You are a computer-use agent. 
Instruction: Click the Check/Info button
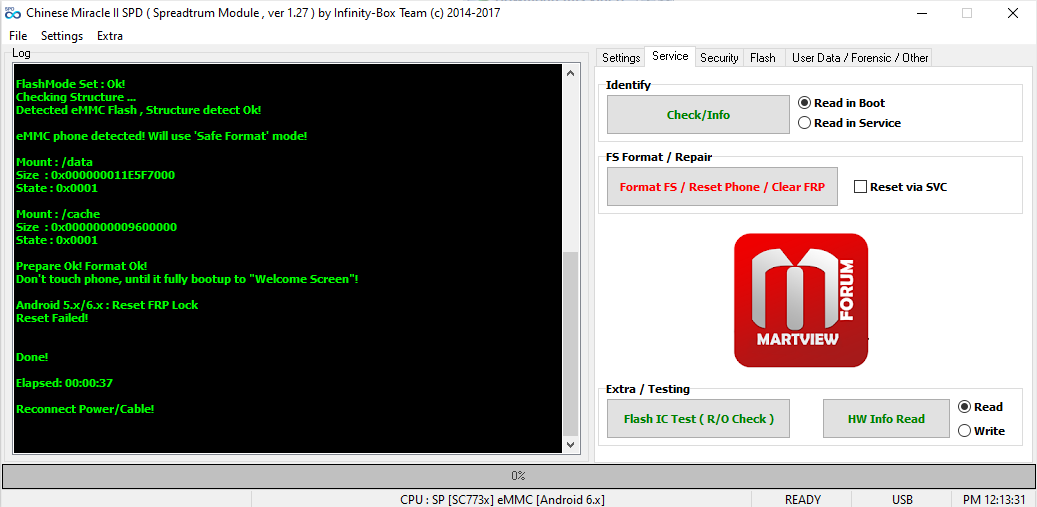[698, 115]
